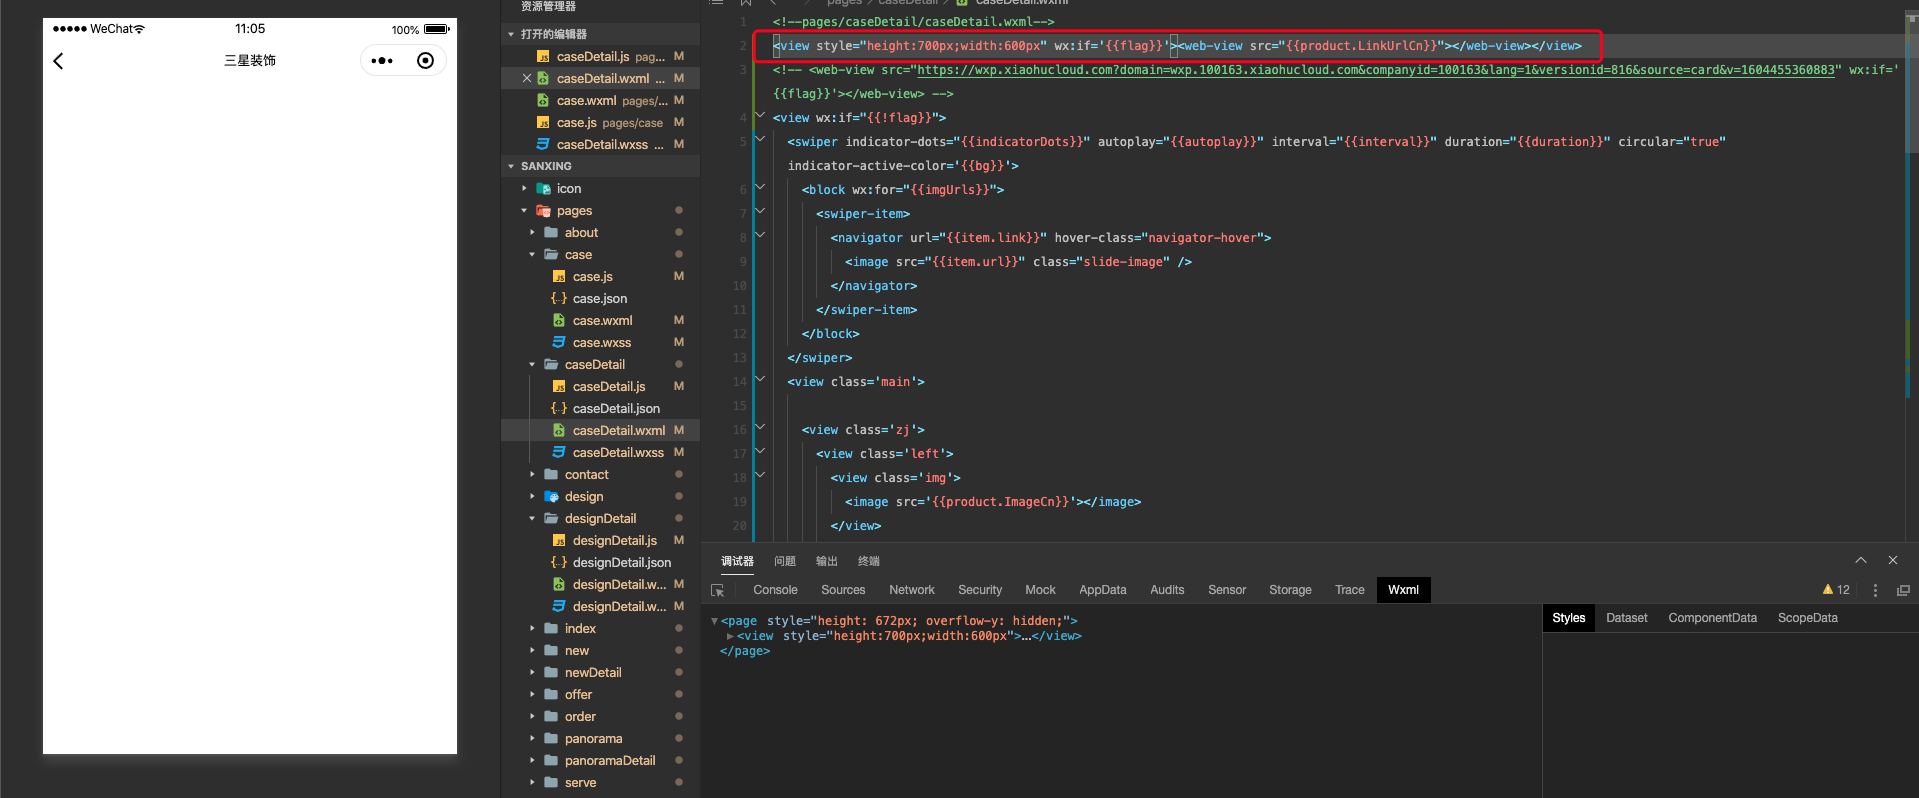This screenshot has width=1919, height=798.
Task: Expand the about folder
Action: (532, 232)
